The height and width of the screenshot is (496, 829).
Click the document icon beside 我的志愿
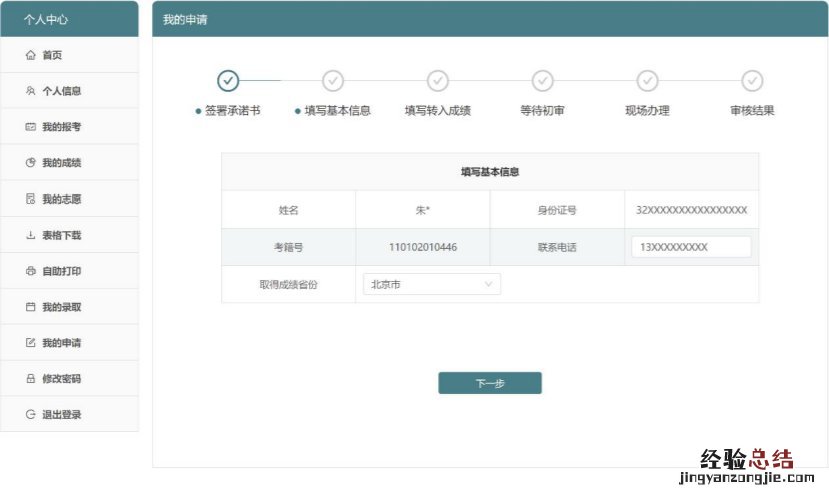(30, 199)
